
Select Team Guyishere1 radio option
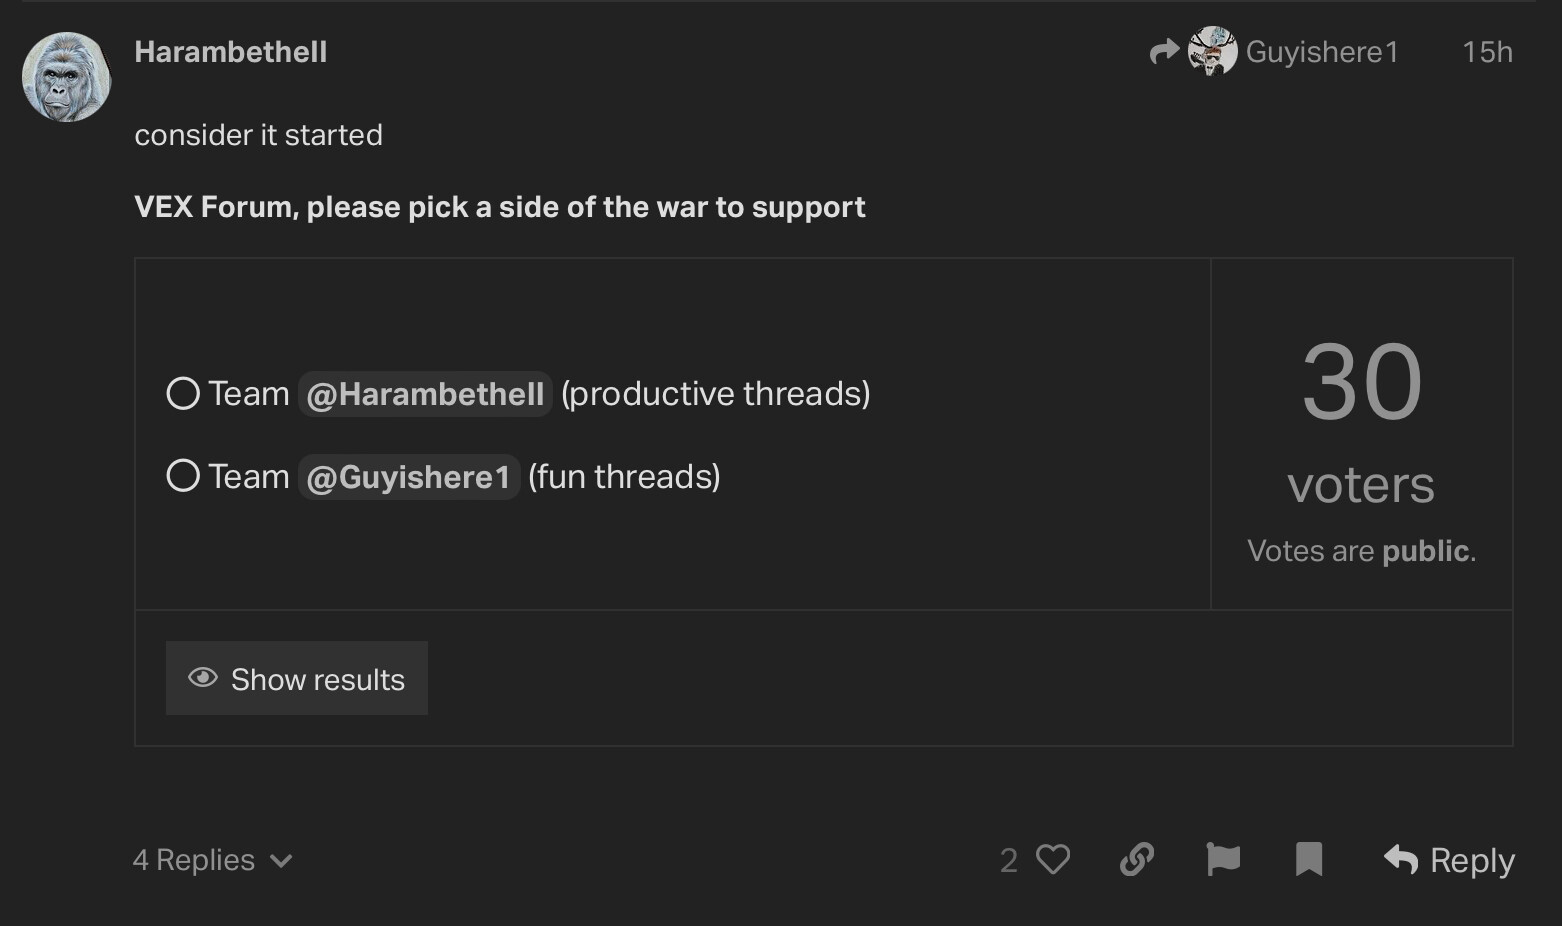click(183, 476)
